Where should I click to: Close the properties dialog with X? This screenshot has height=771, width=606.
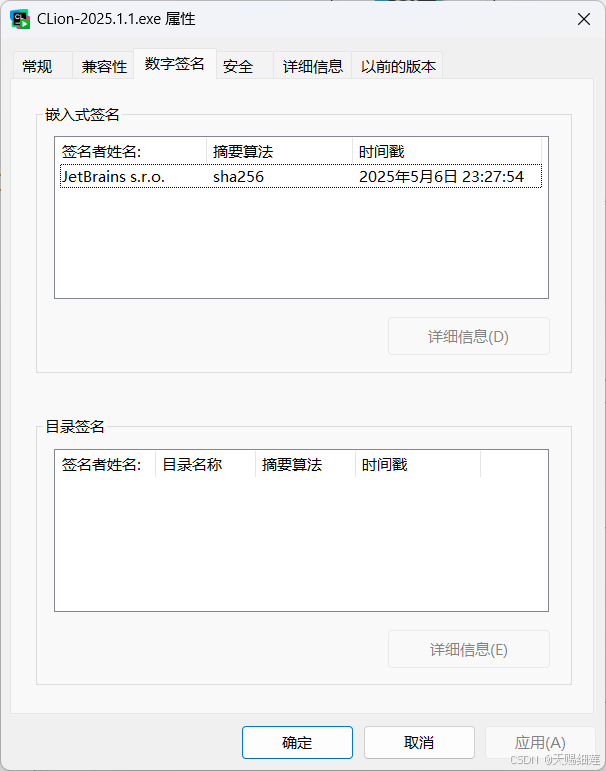tap(584, 19)
